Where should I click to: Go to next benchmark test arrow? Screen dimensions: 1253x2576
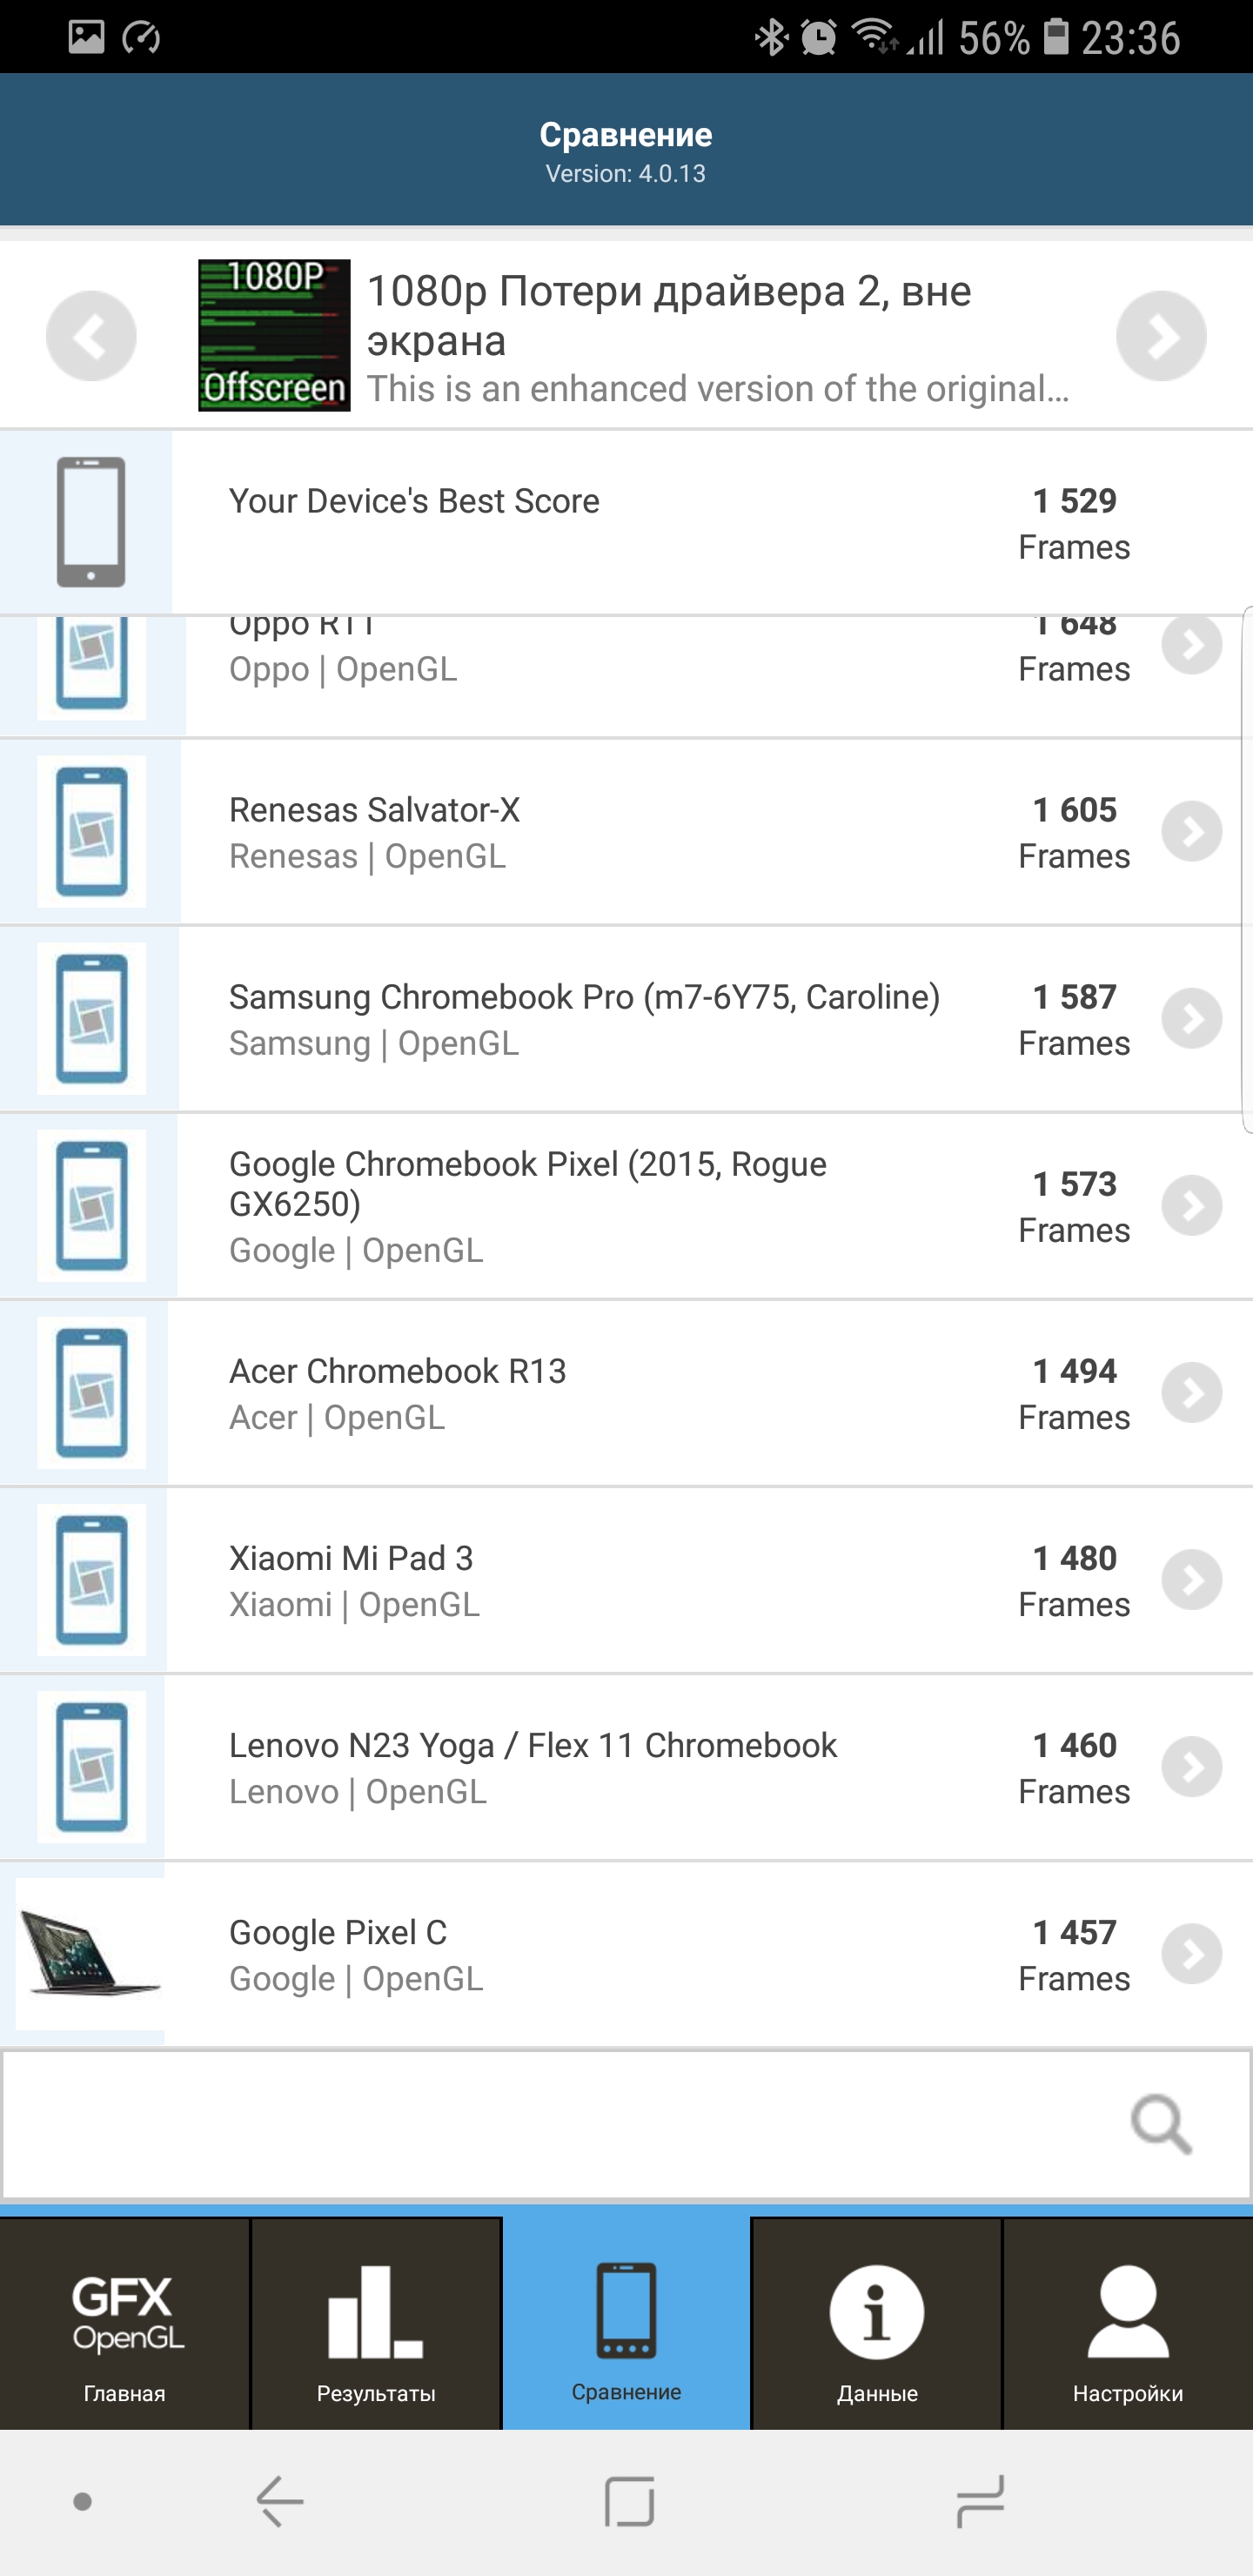tap(1160, 336)
